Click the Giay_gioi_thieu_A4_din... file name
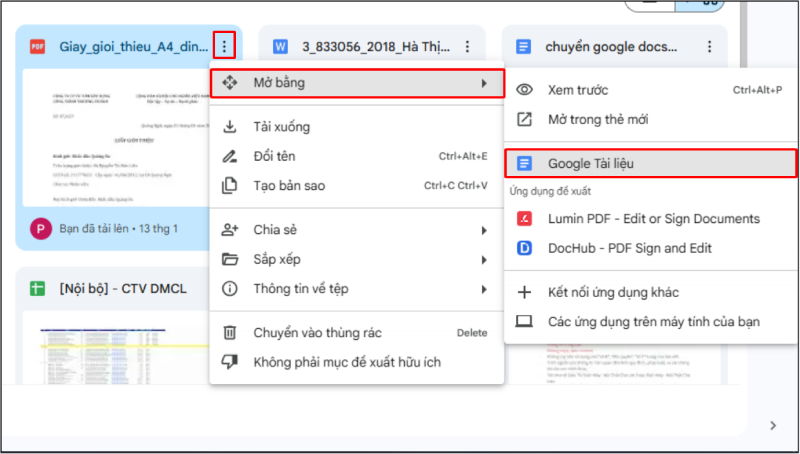The height and width of the screenshot is (454, 800). click(x=134, y=46)
